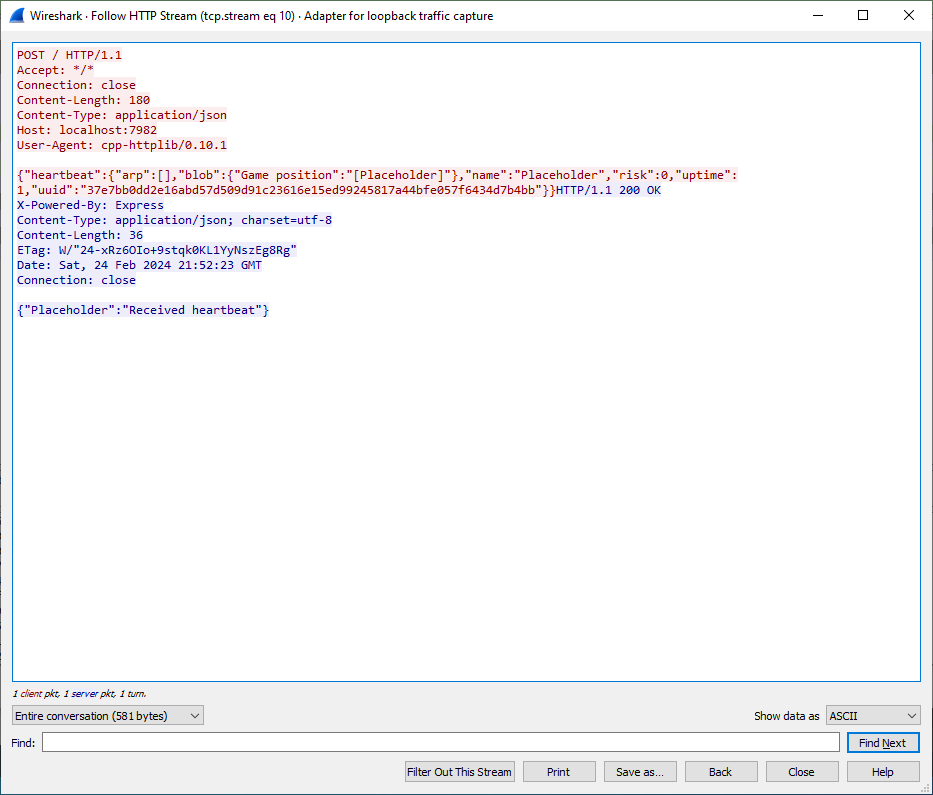The width and height of the screenshot is (933, 795).
Task: Expand the Show data as ASCII dropdown
Action: 873,716
